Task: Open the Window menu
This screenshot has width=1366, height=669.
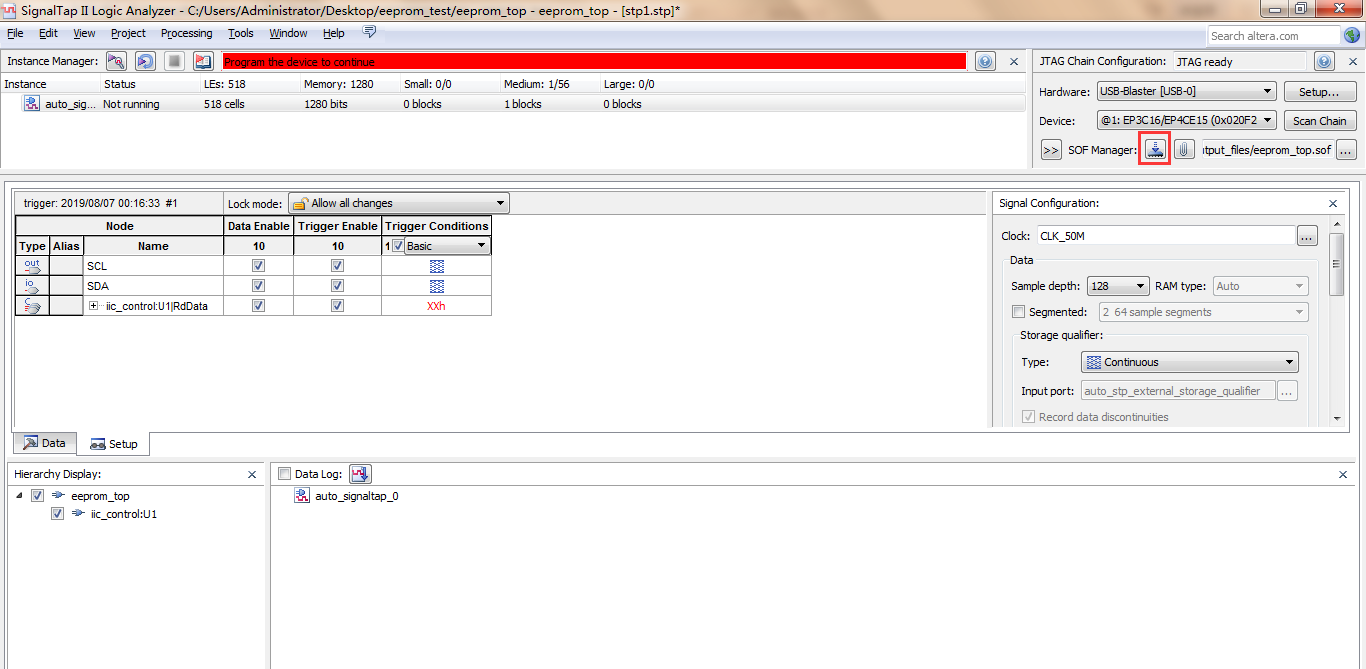Action: 288,33
